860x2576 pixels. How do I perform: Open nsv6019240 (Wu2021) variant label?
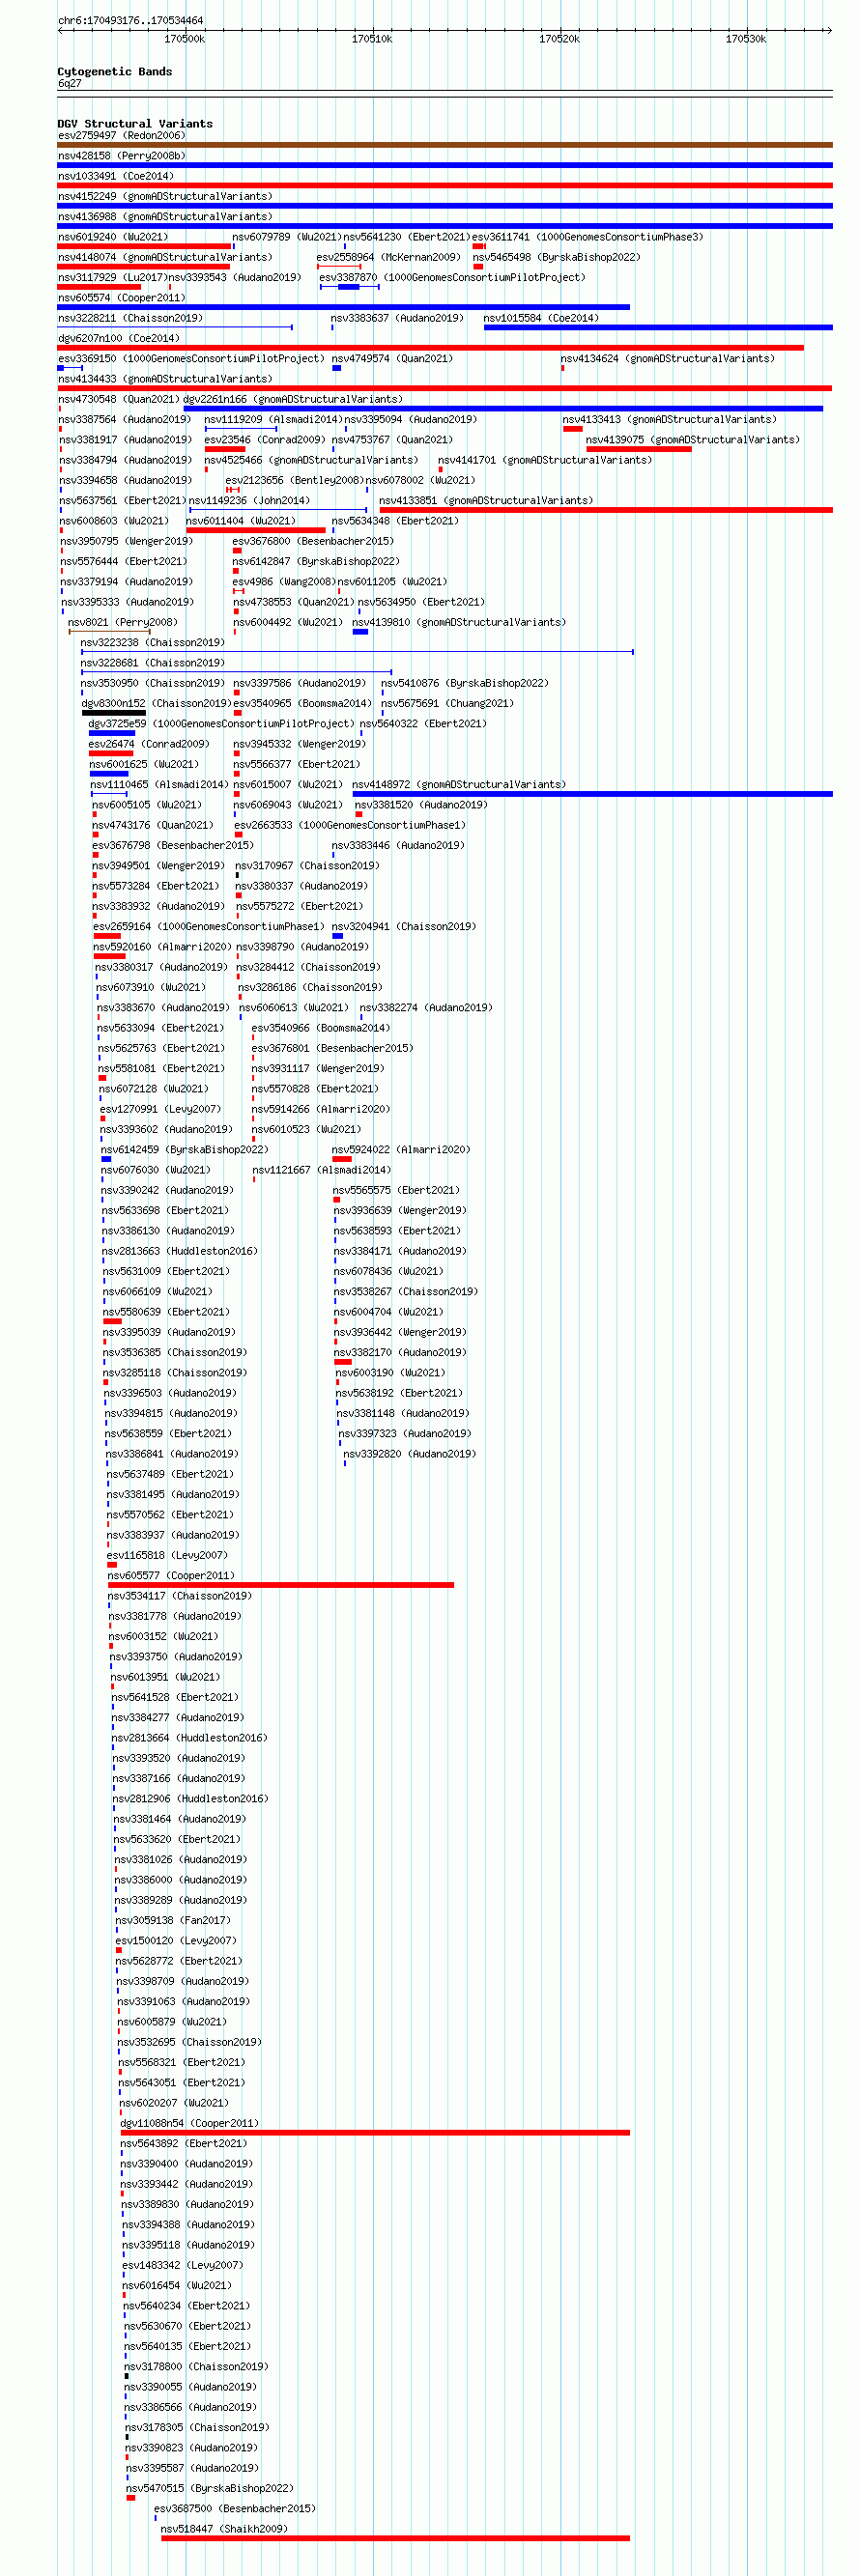tap(112, 237)
